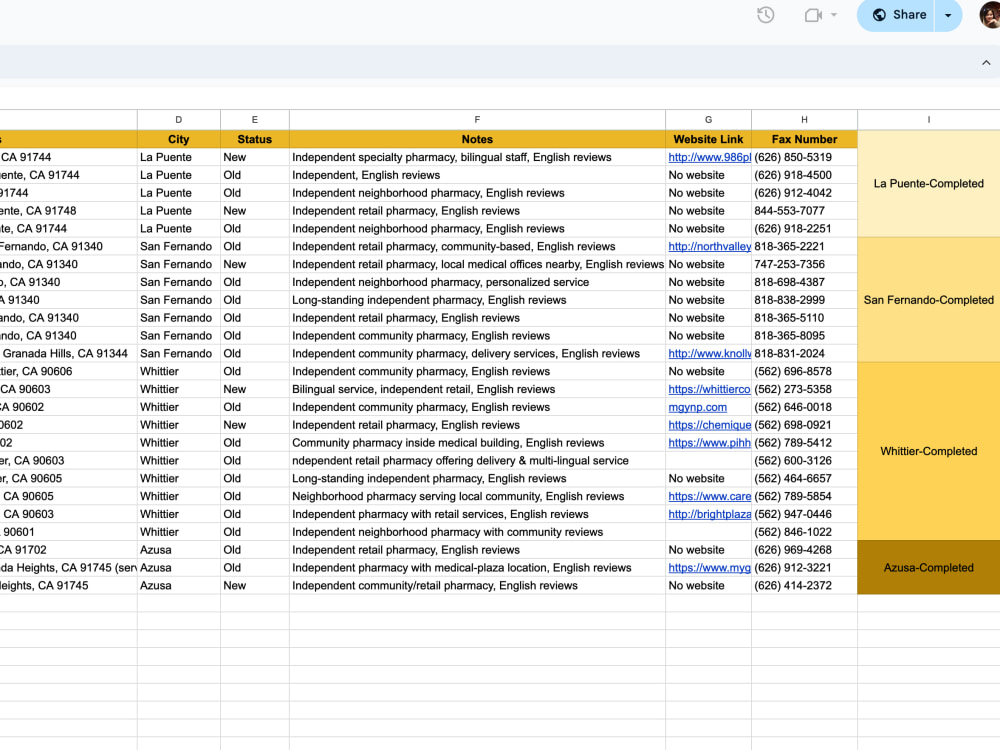Select address cell 'leights, CA 91745'
This screenshot has width=1000, height=750.
point(68,585)
